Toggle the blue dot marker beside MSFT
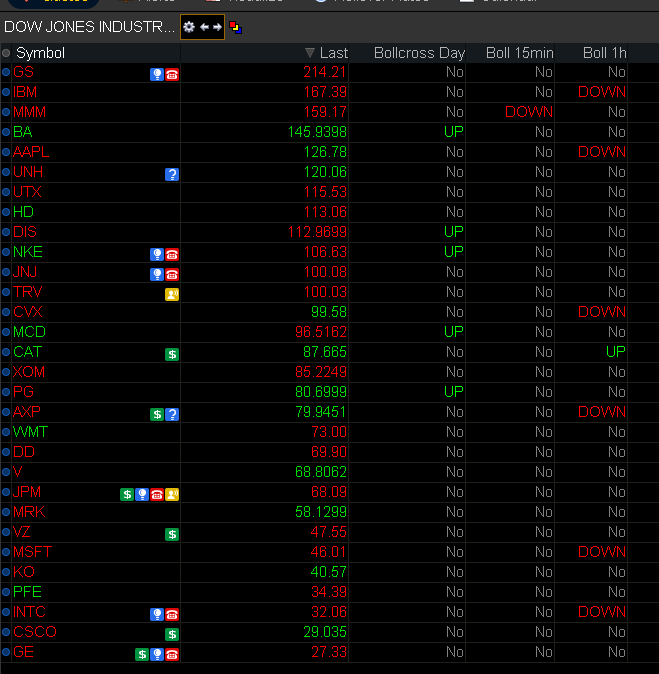Viewport: 659px width, 674px height. pyautogui.click(x=6, y=552)
